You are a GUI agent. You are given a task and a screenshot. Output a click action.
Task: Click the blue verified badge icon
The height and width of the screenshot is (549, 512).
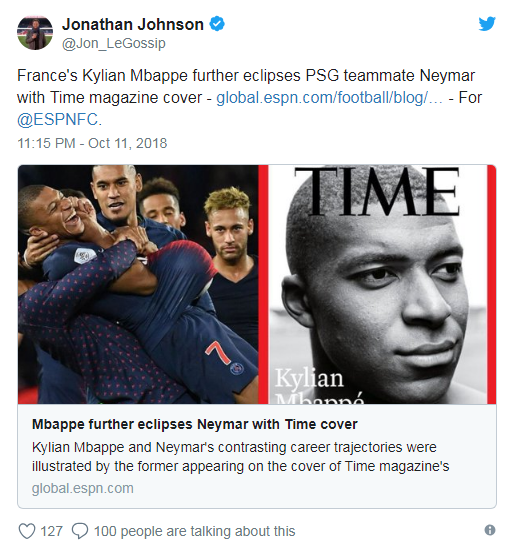pos(217,24)
